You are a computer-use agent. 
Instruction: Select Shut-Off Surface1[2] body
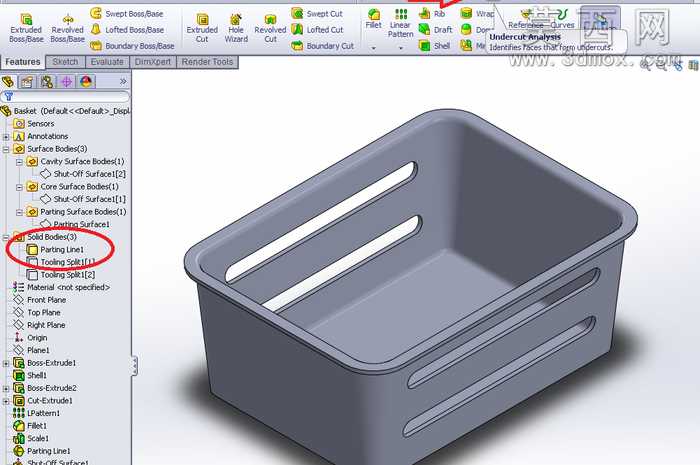point(83,174)
